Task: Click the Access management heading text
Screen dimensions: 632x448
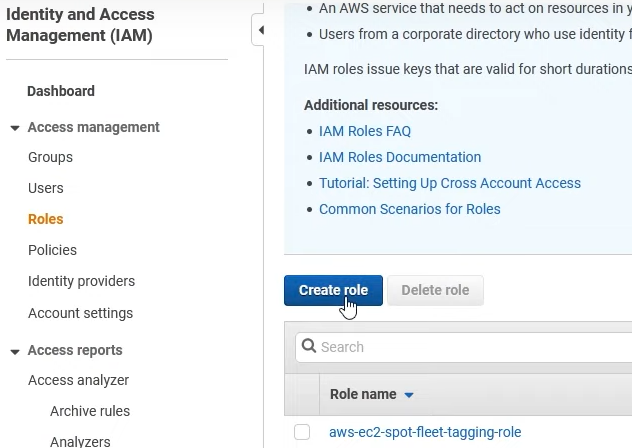Action: 94,127
